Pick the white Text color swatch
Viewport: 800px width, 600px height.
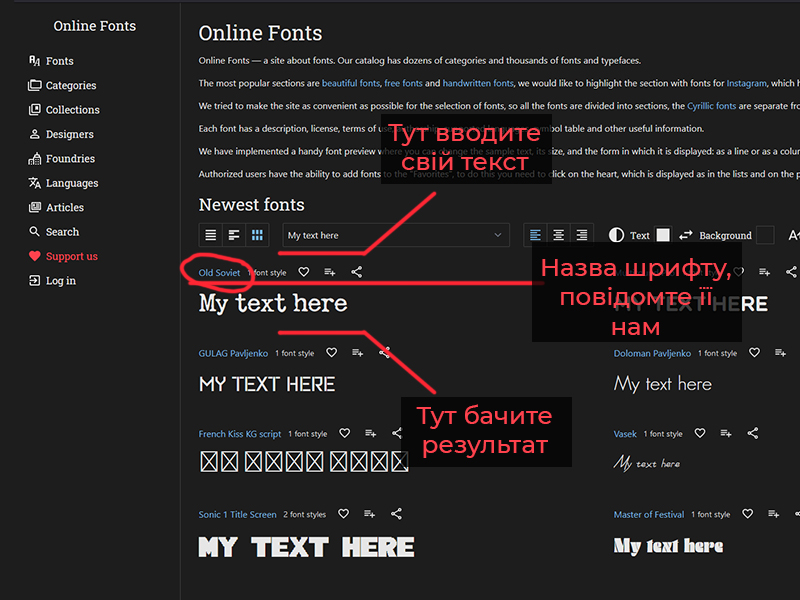662,236
